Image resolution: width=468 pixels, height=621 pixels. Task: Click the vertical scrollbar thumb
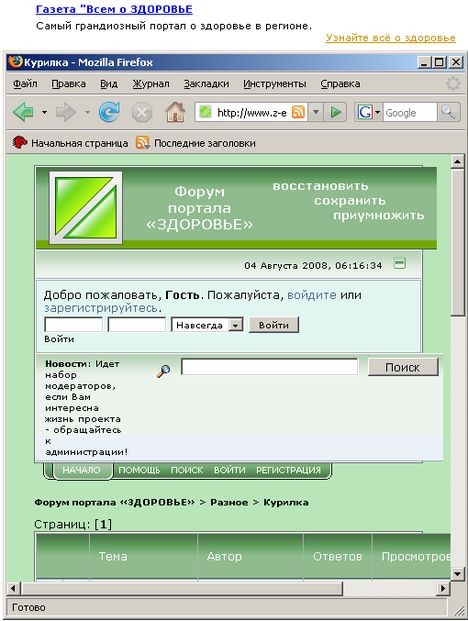pos(458,242)
